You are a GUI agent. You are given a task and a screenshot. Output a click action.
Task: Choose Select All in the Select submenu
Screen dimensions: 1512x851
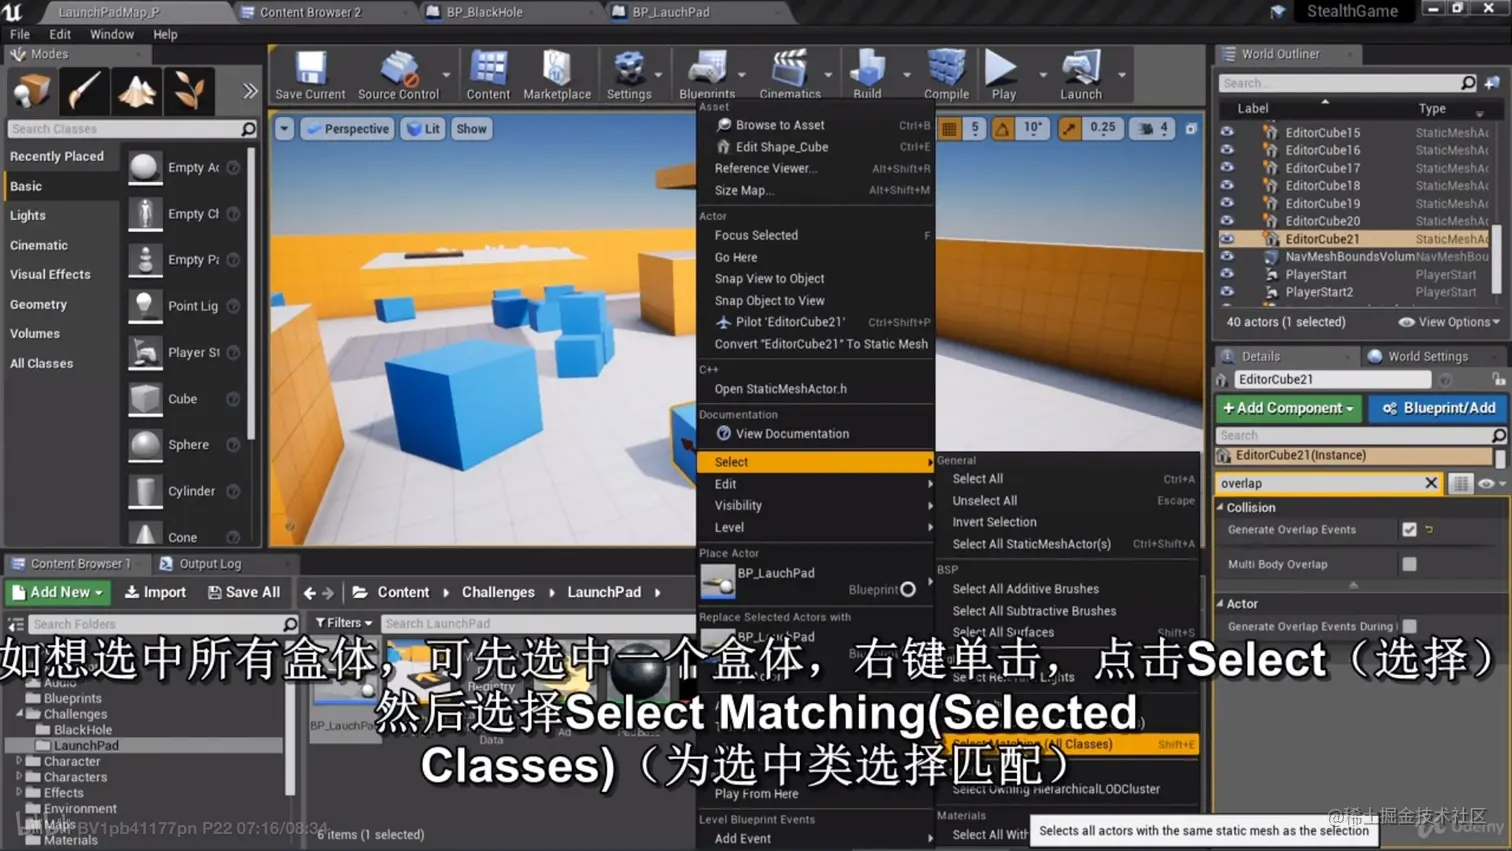(x=978, y=479)
